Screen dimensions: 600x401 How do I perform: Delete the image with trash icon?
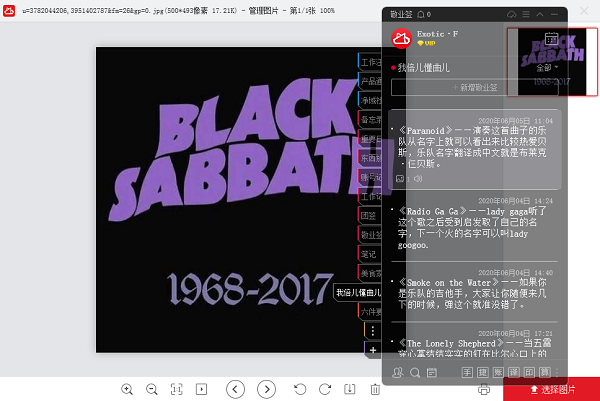[x=375, y=390]
